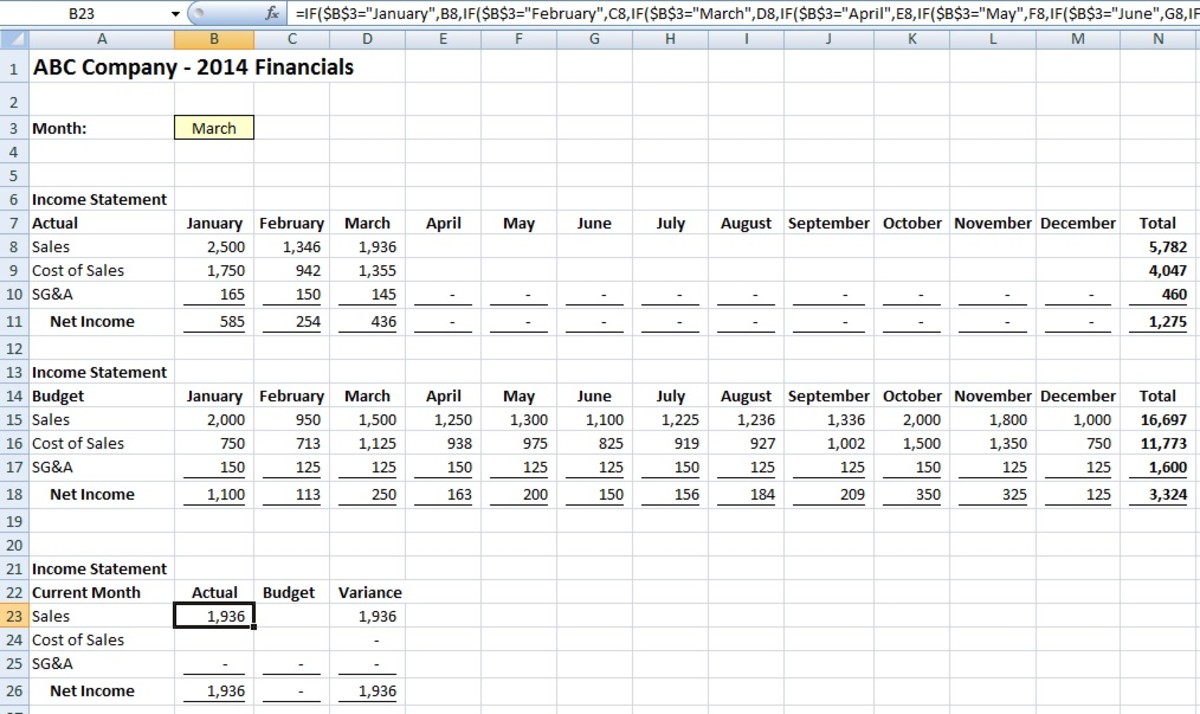Click Budget Total Net Income 3,324
Screen dimensions: 1200x714
(1168, 494)
